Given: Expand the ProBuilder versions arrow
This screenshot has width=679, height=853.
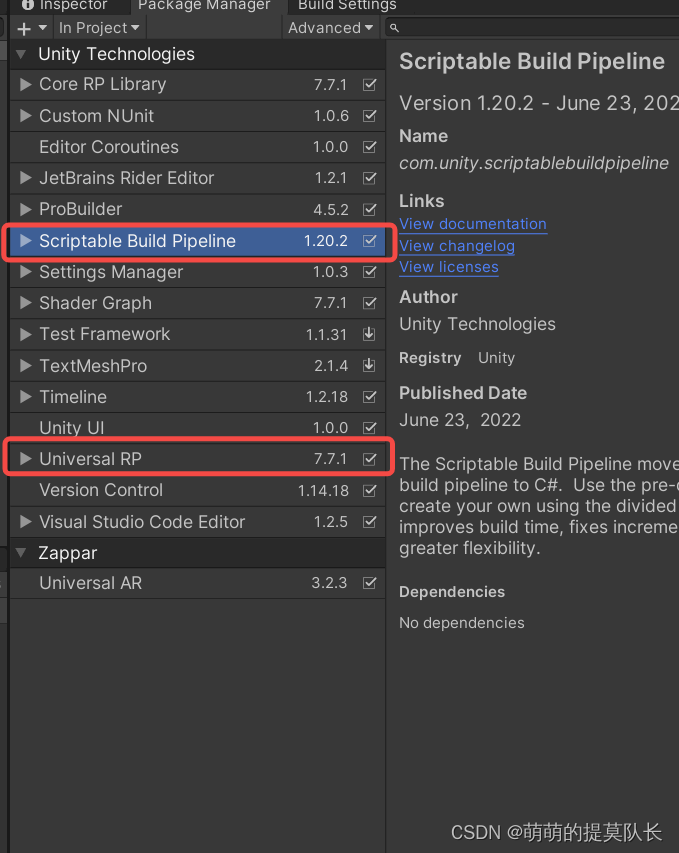Looking at the screenshot, I should pyautogui.click(x=25, y=209).
